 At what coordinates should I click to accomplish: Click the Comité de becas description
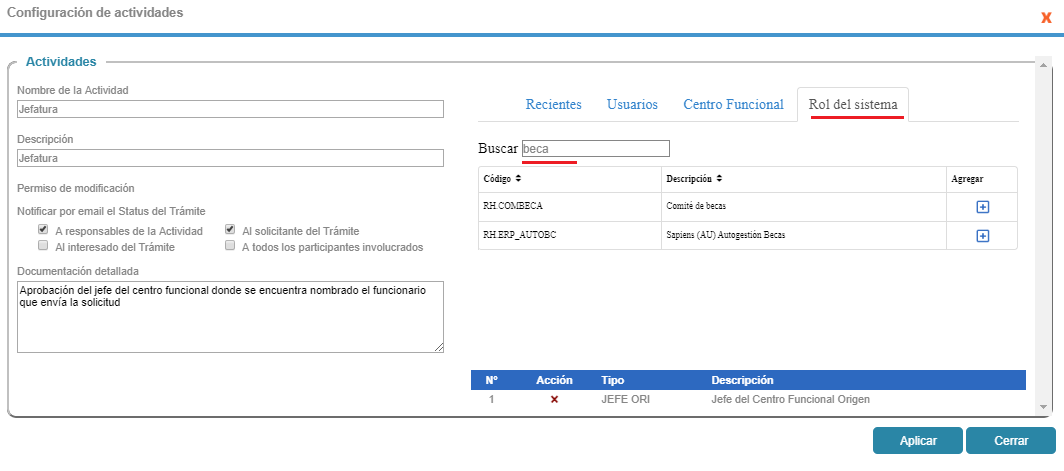coord(696,207)
